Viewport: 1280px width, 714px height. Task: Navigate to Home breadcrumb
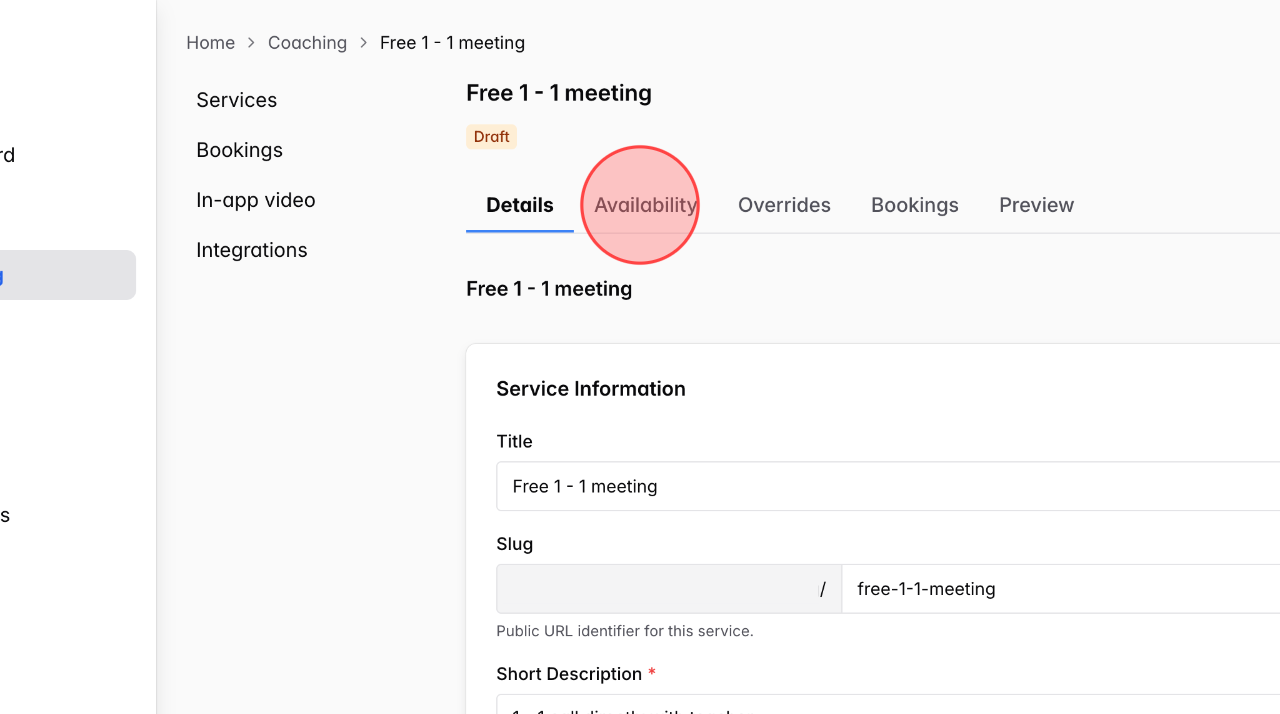pyautogui.click(x=210, y=43)
